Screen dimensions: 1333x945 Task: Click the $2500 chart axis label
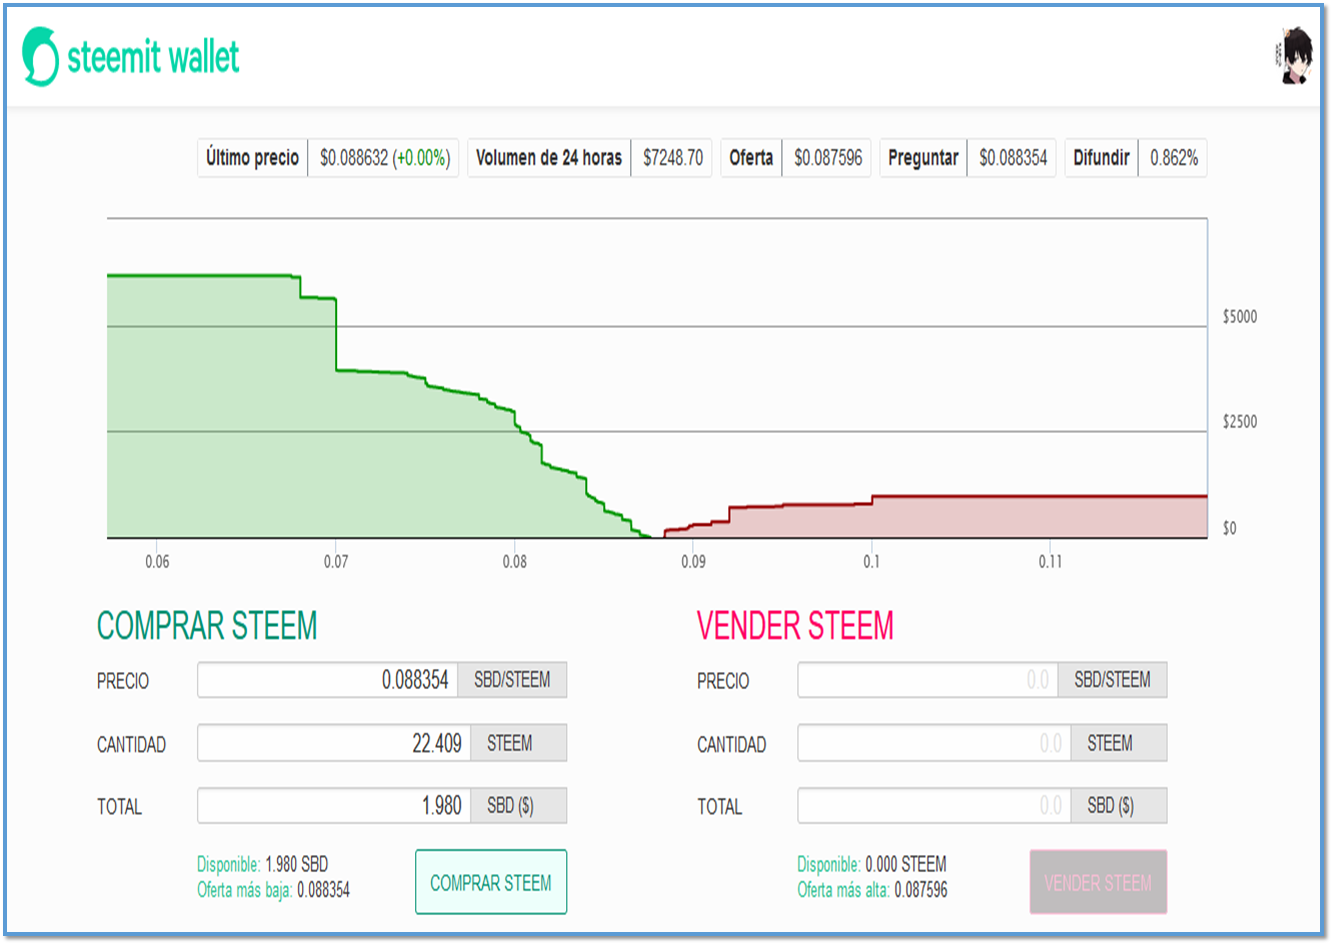tap(1240, 422)
